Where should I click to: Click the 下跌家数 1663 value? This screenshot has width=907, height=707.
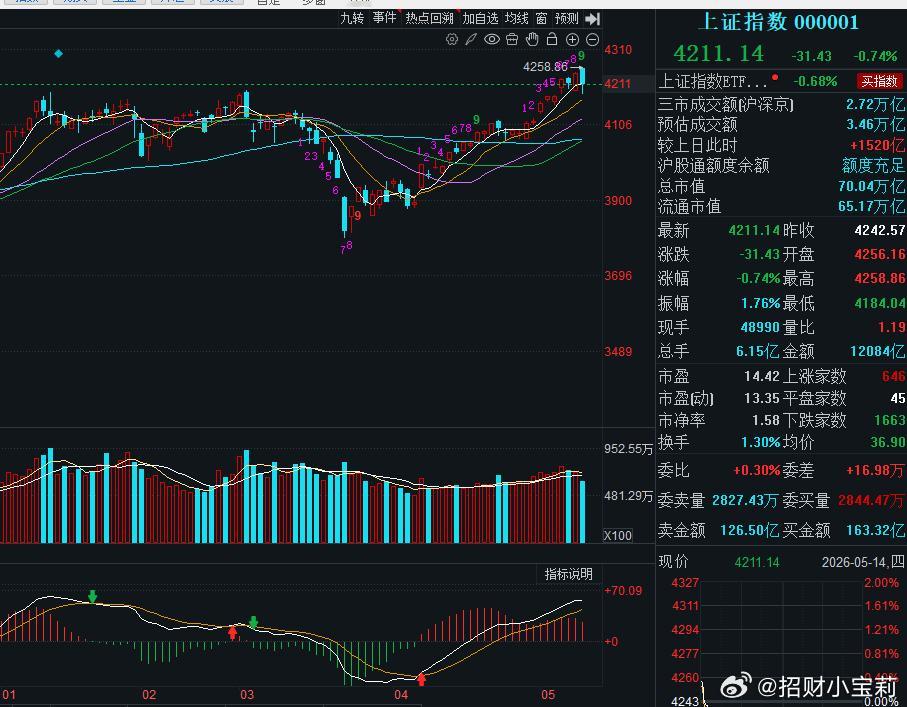click(x=890, y=420)
